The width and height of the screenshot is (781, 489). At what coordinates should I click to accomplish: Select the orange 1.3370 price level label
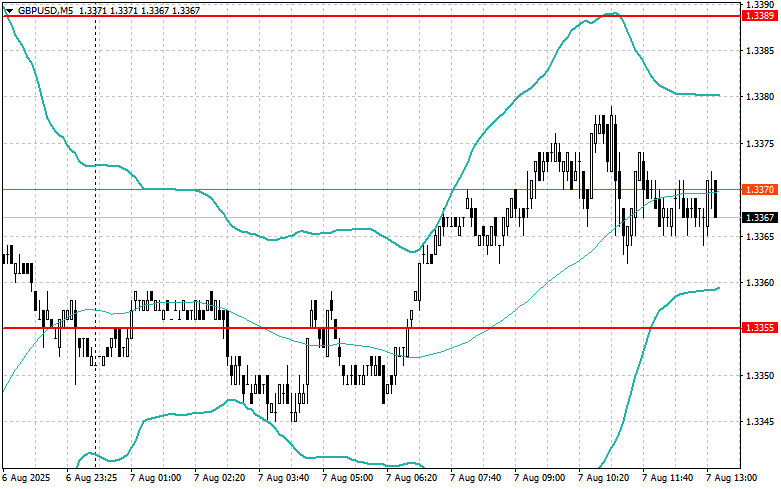(x=760, y=190)
